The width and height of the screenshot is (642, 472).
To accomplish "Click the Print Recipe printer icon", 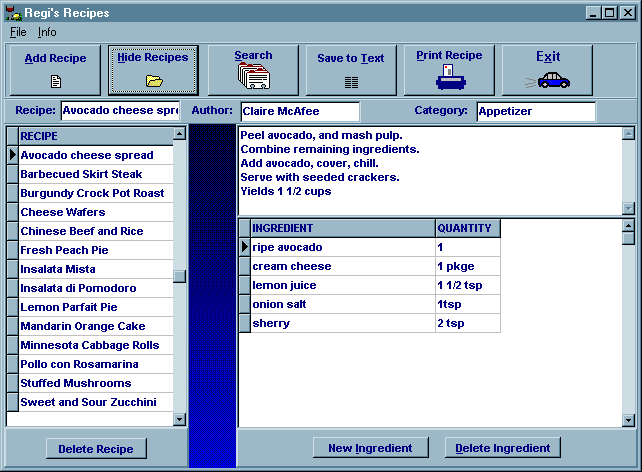I will point(450,77).
